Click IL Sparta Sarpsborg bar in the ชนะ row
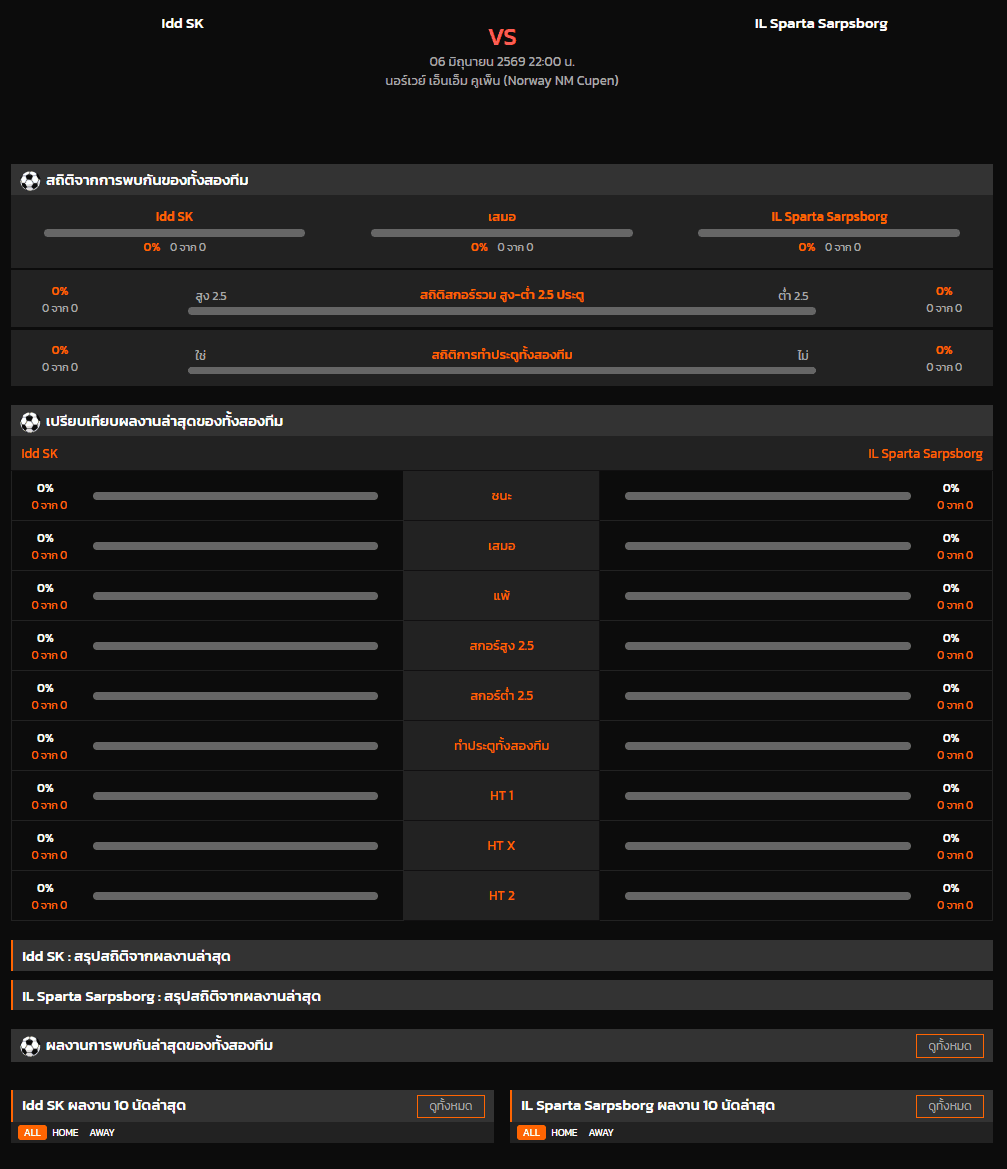 [768, 497]
